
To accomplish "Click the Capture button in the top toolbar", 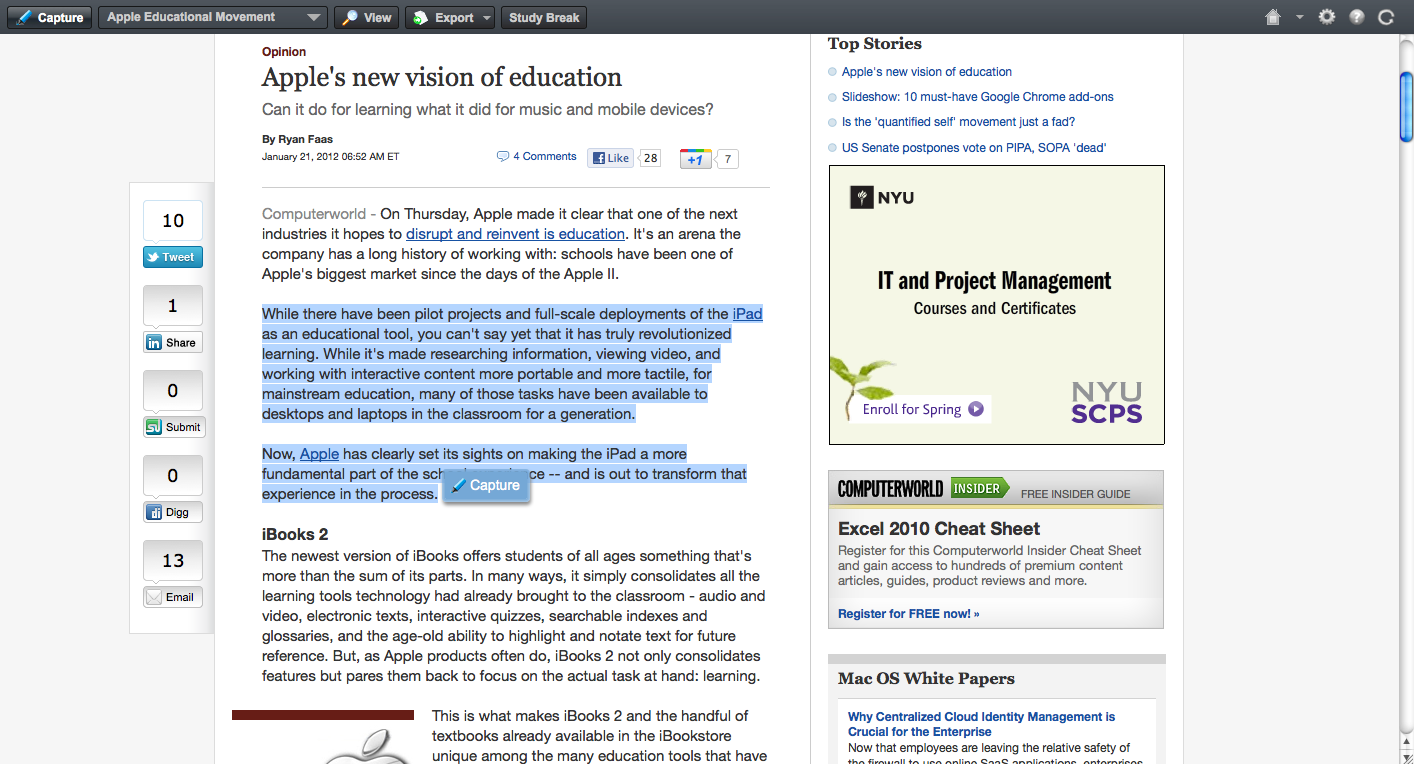I will coord(50,18).
